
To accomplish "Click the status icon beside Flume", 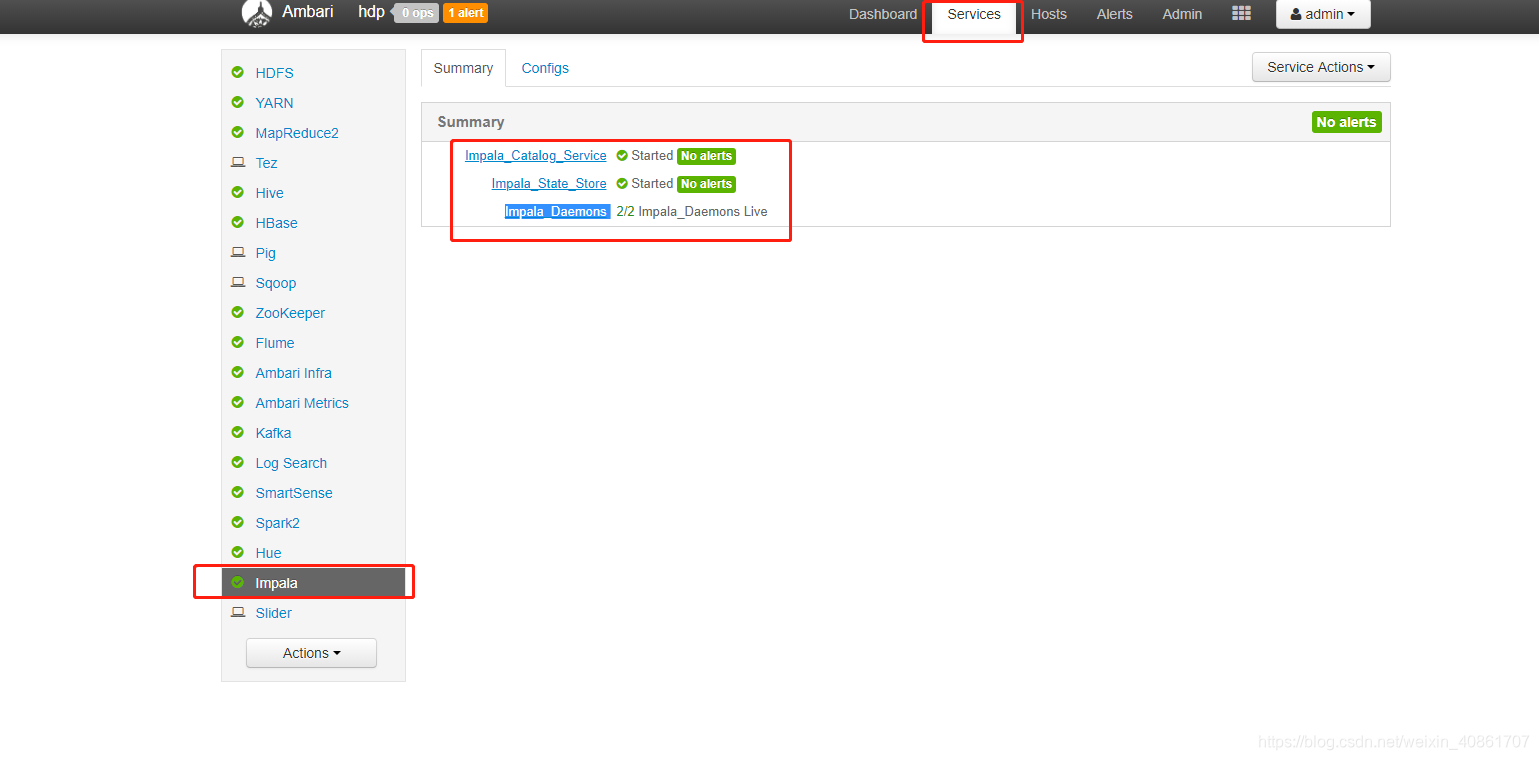I will (238, 342).
